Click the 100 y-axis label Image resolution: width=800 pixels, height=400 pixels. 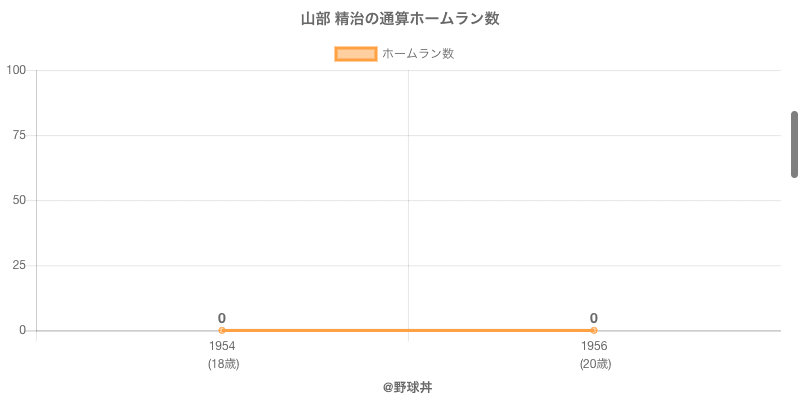16,70
